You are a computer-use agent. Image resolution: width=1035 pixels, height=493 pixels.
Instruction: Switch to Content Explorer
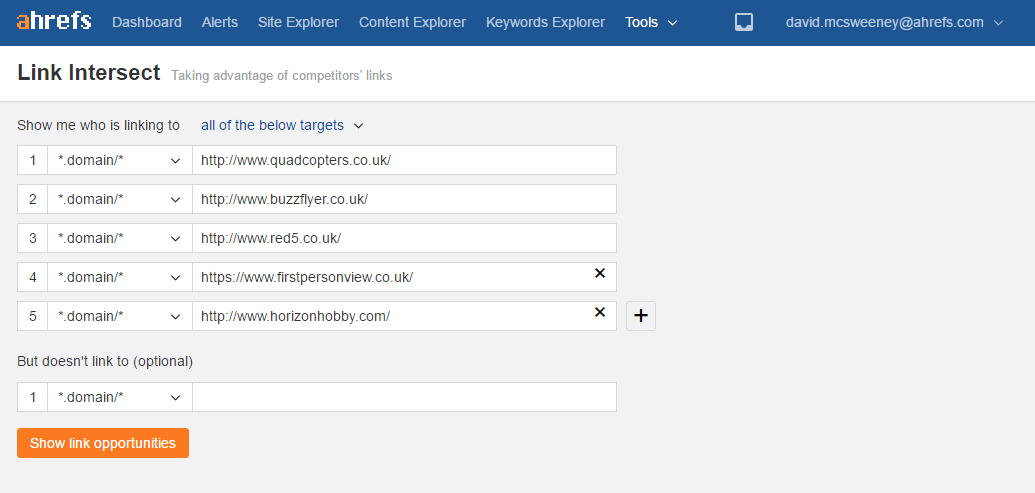(413, 22)
